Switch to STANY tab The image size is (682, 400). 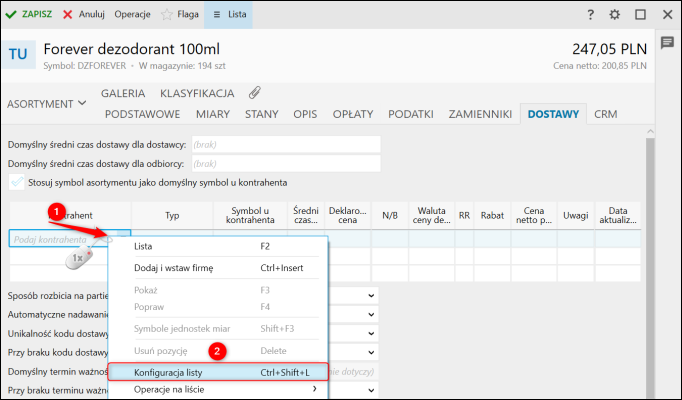coord(261,114)
